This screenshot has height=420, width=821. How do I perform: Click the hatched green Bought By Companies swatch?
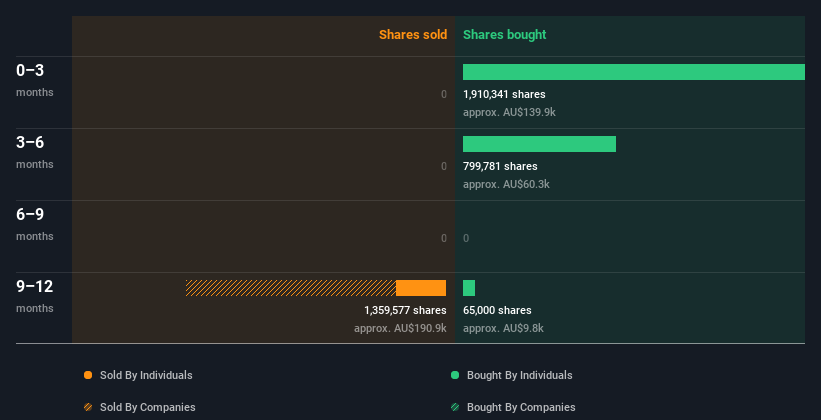tap(455, 407)
